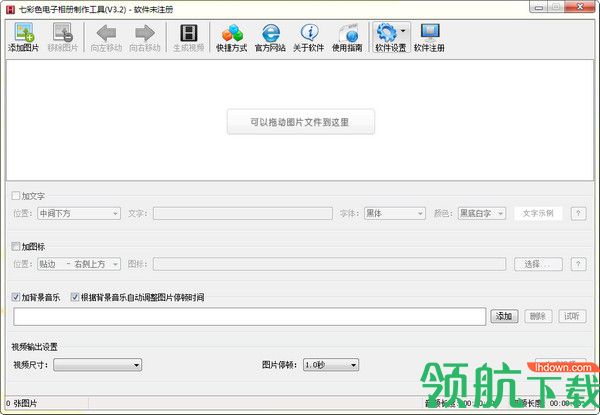The height and width of the screenshot is (415, 600).
Task: Open the text position dropdown 中间下方
Action: (x=79, y=213)
